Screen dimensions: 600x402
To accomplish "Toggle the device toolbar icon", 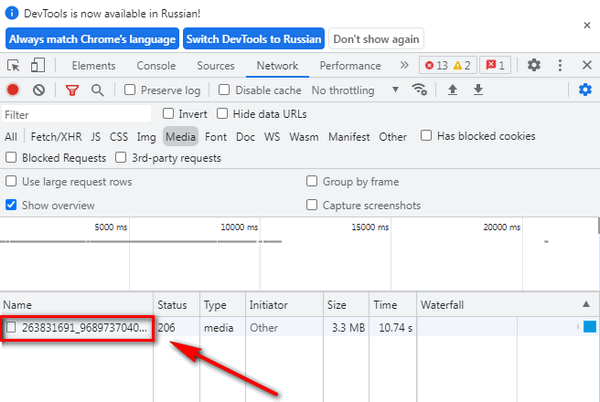I will pos(37,66).
